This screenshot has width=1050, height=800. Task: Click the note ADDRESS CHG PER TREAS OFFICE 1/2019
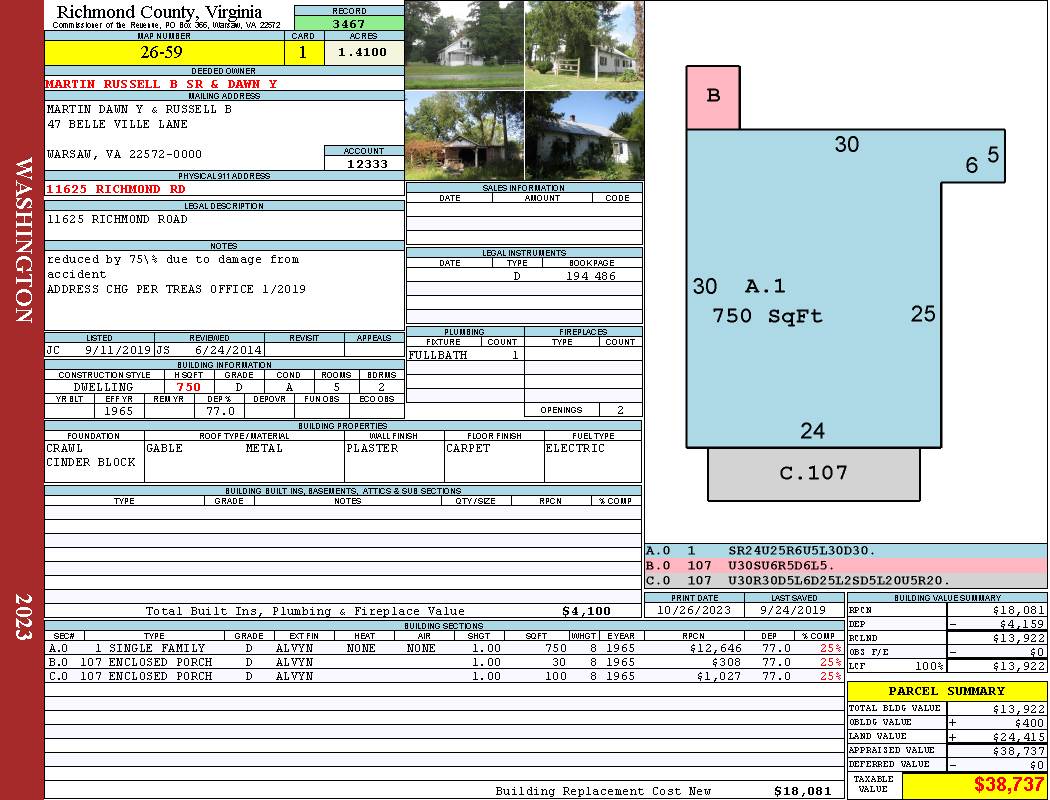point(176,289)
